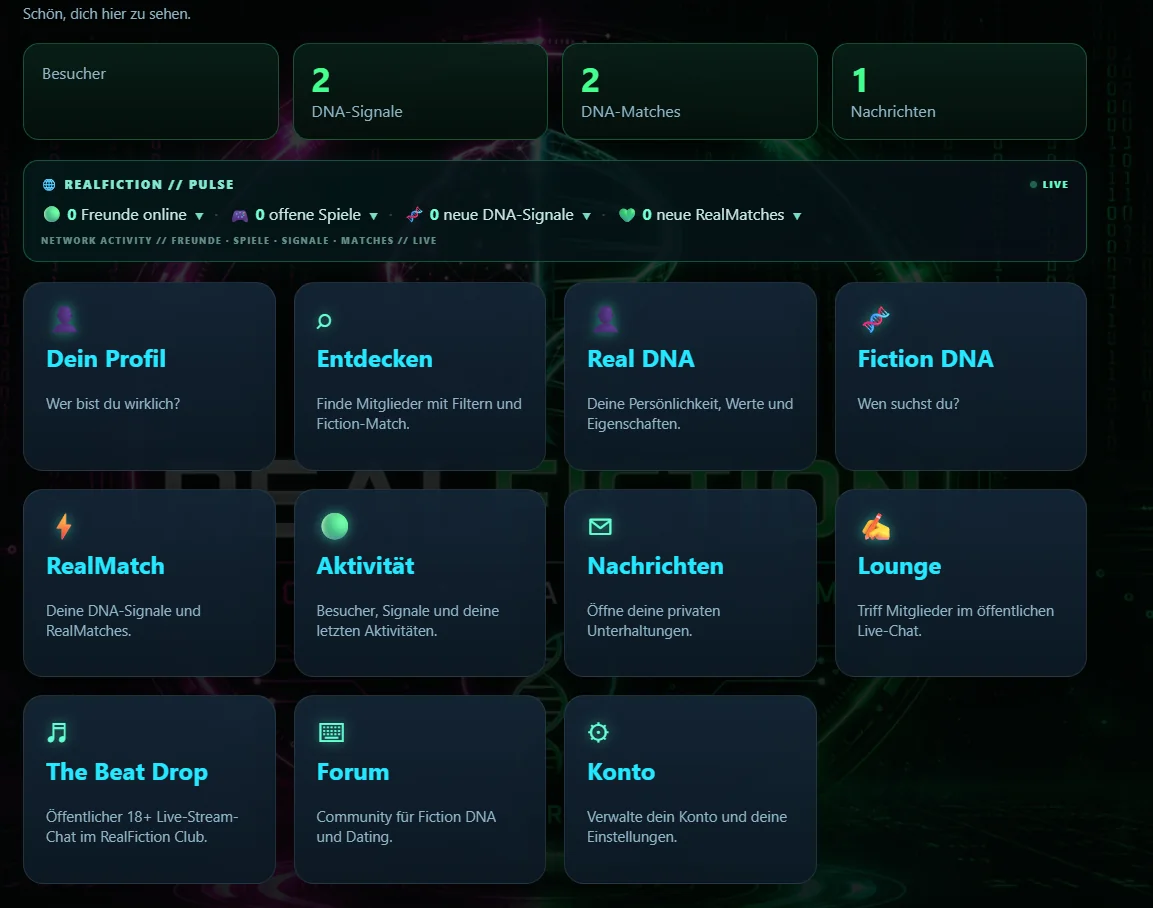This screenshot has width=1153, height=908.
Task: Click the globe icon beside REALFICTION // PULSE
Action: pyautogui.click(x=49, y=185)
